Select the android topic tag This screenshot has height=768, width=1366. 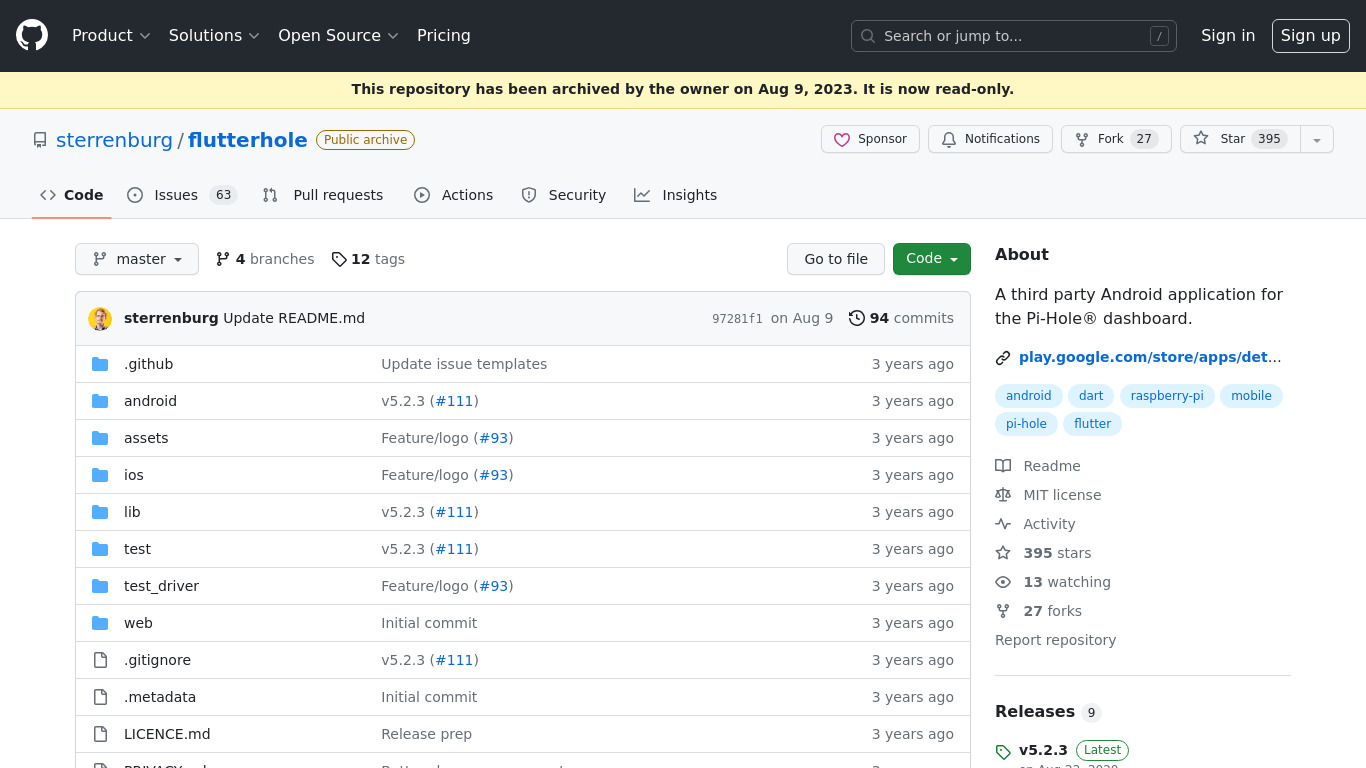point(1029,396)
